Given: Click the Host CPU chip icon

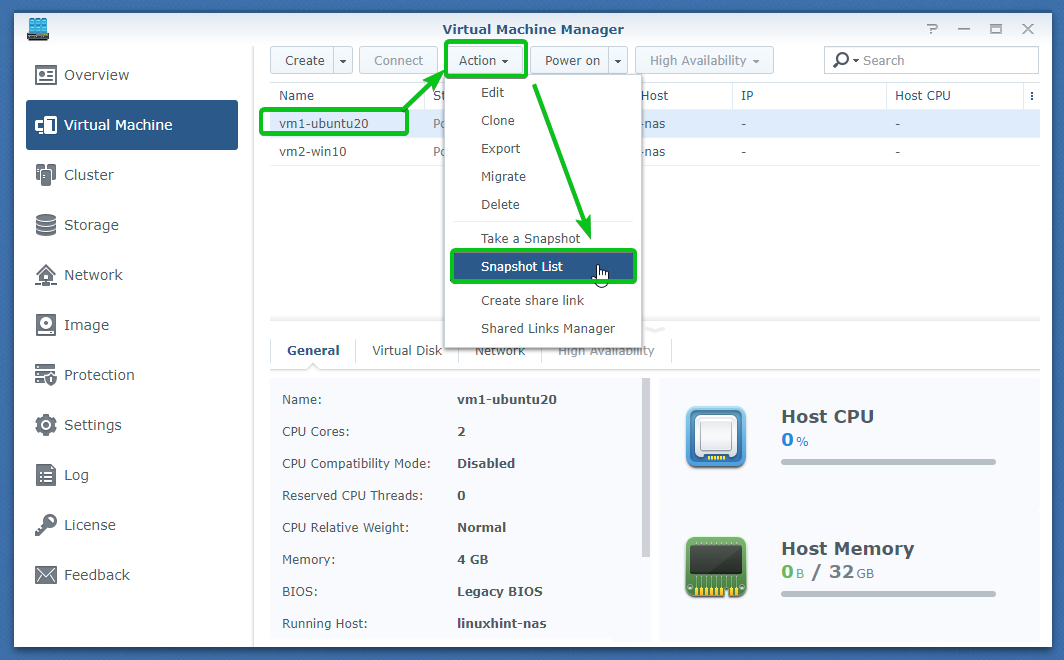Looking at the screenshot, I should (716, 438).
